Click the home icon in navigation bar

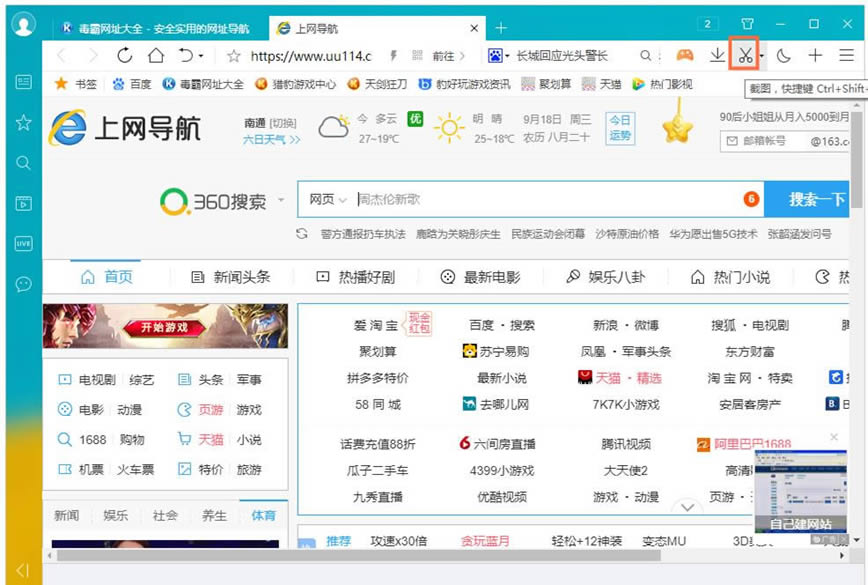click(x=156, y=56)
